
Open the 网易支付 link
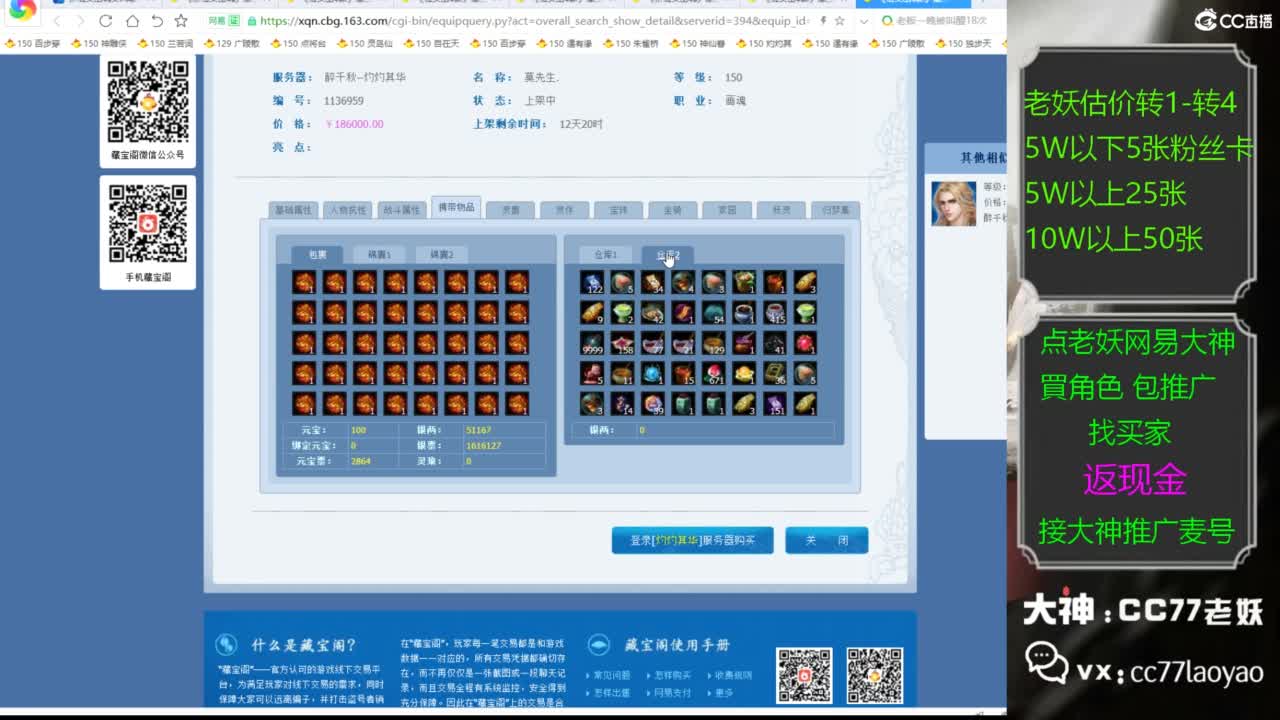(x=672, y=693)
